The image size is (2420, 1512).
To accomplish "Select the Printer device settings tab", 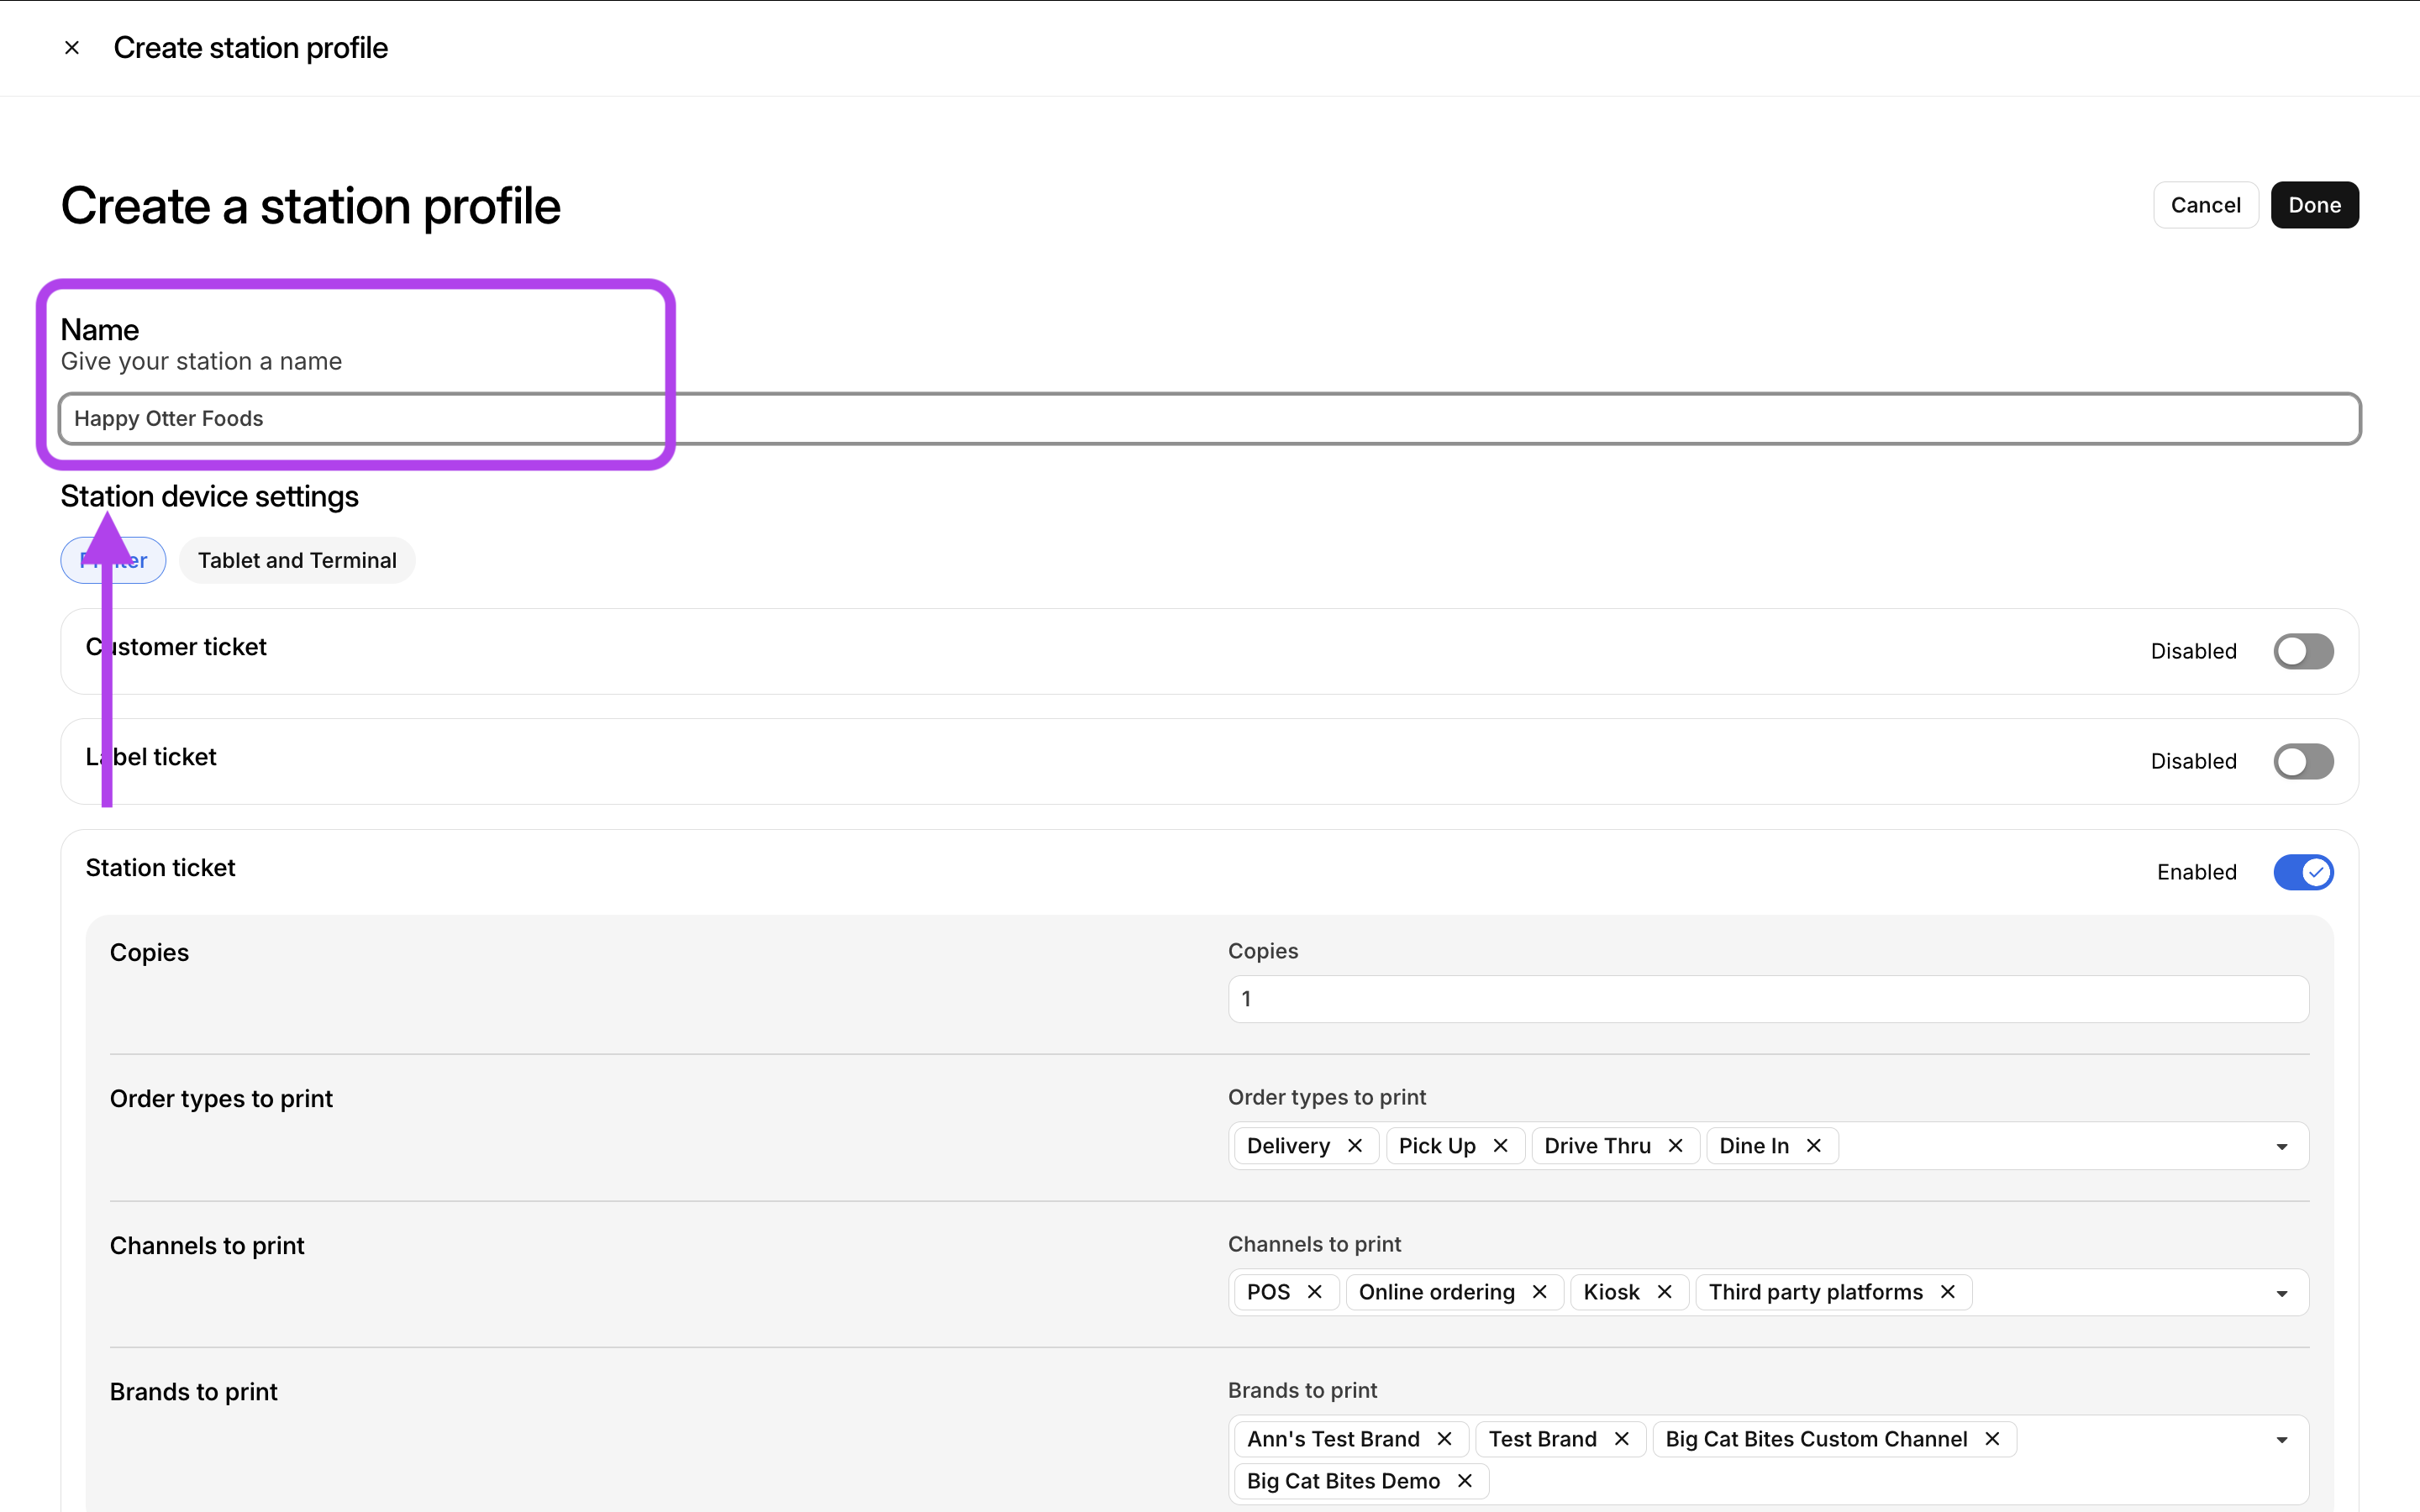I will (113, 560).
